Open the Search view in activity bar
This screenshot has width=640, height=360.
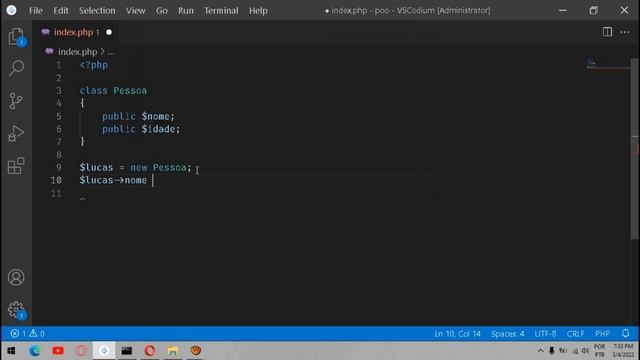pyautogui.click(x=16, y=68)
